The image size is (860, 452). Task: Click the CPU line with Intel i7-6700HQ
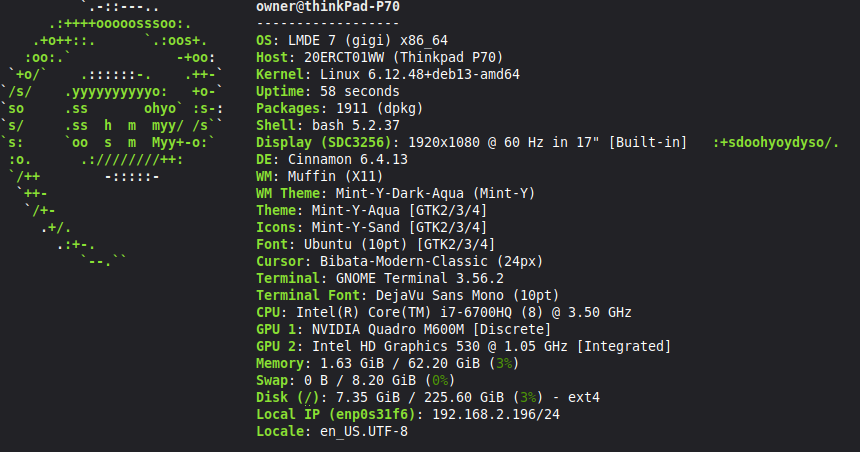[443, 312]
